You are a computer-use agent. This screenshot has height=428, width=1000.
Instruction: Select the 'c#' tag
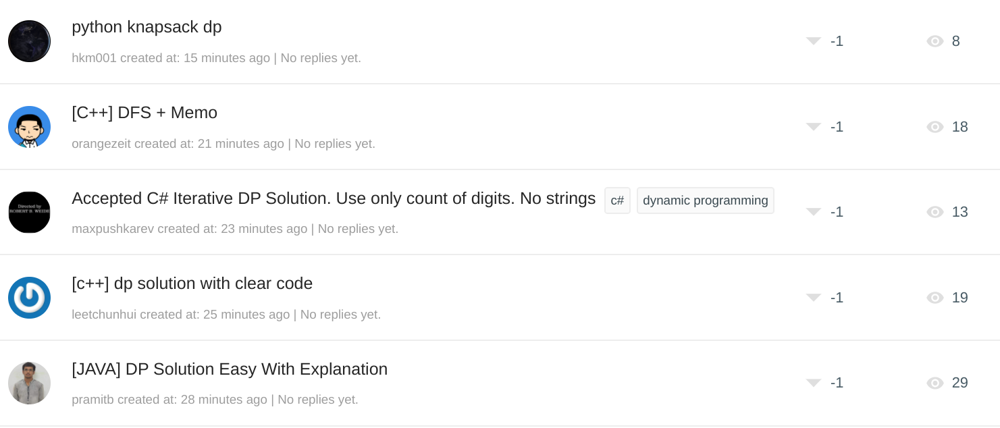coord(617,200)
